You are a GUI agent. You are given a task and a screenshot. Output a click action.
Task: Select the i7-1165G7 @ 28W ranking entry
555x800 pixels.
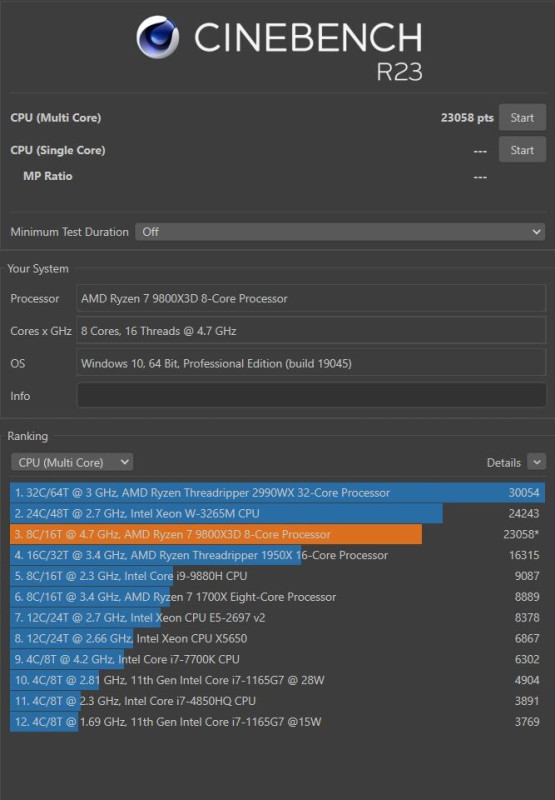coord(277,680)
